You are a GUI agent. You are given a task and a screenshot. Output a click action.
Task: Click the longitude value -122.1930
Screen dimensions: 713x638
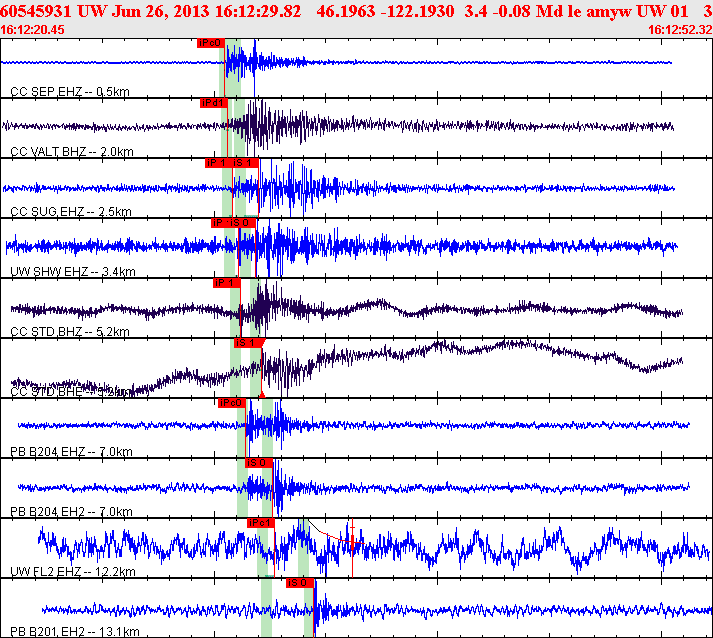[418, 11]
